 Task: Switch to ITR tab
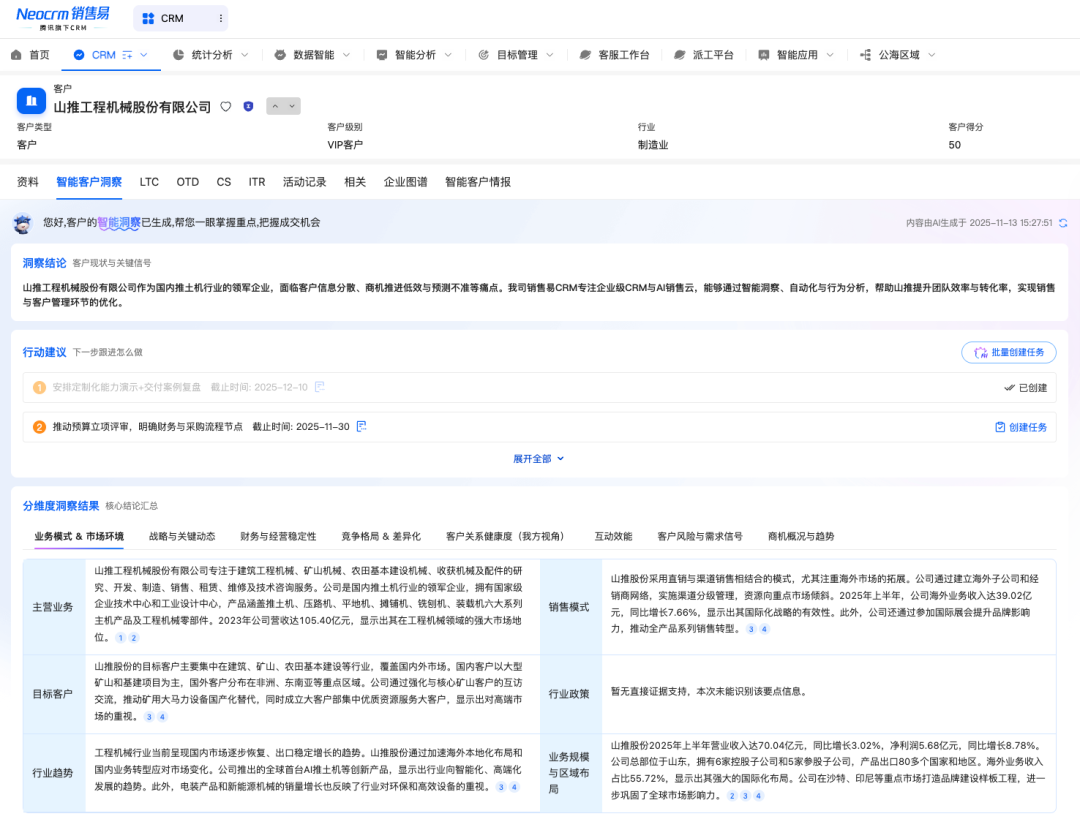[257, 182]
